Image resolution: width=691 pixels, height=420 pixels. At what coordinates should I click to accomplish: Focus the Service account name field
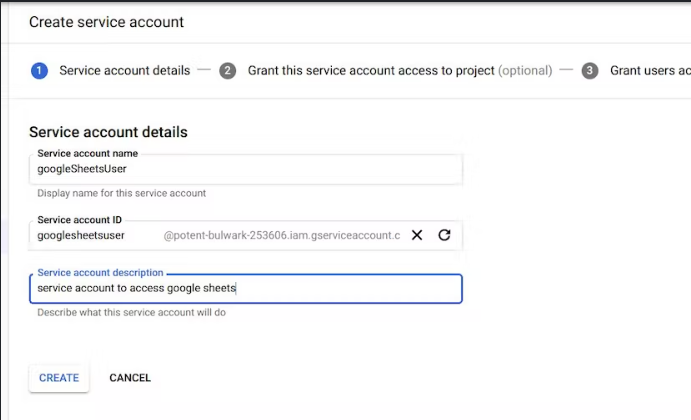point(245,169)
